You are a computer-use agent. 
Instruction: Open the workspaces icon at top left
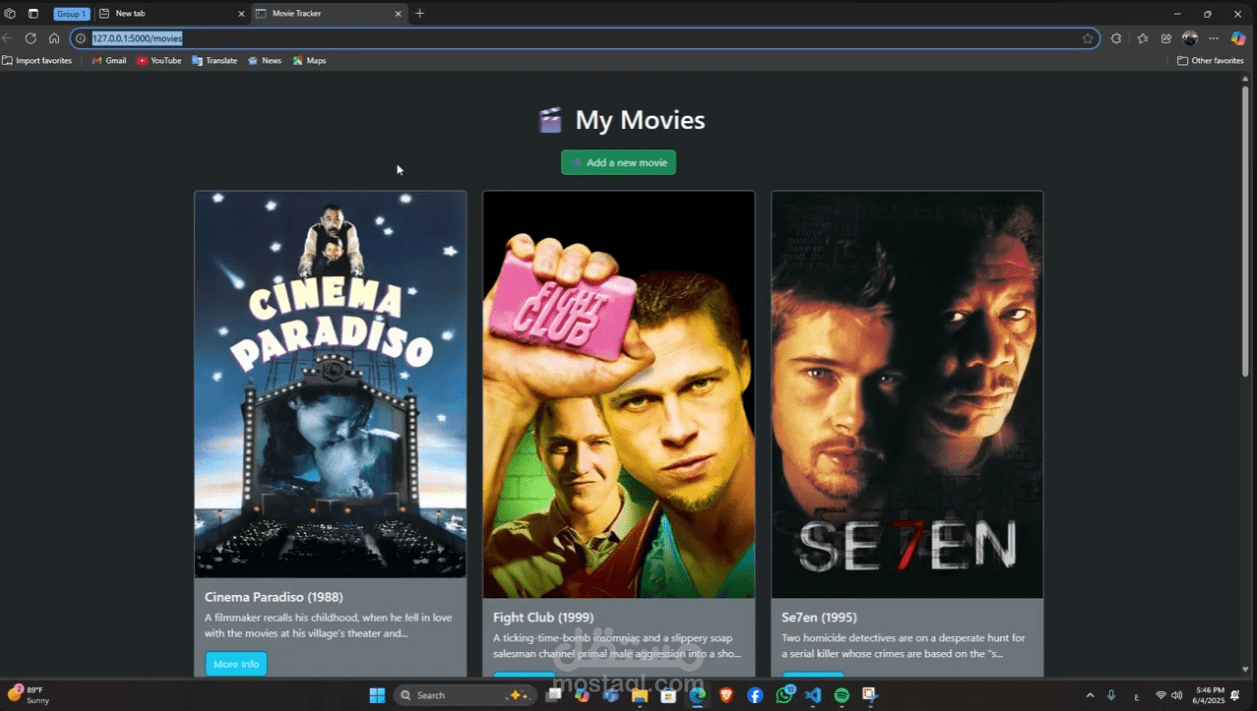point(10,14)
